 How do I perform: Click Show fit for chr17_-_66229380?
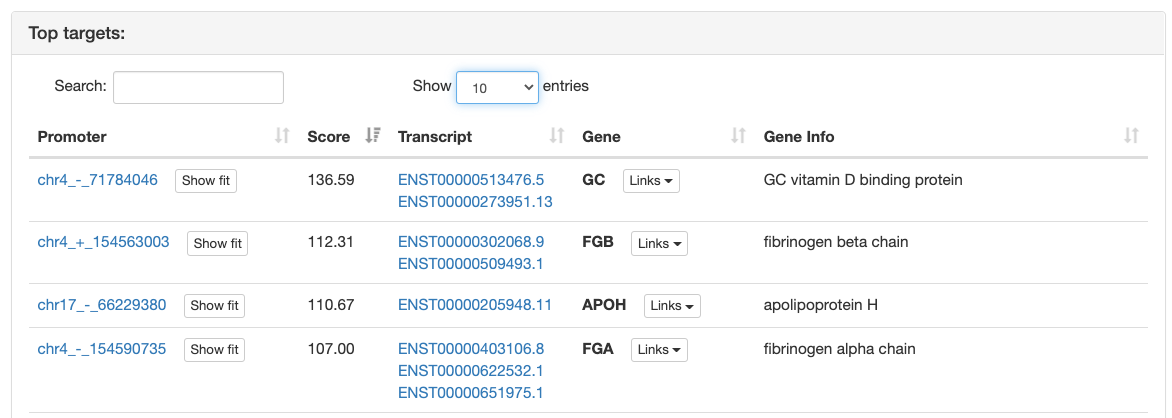[214, 306]
